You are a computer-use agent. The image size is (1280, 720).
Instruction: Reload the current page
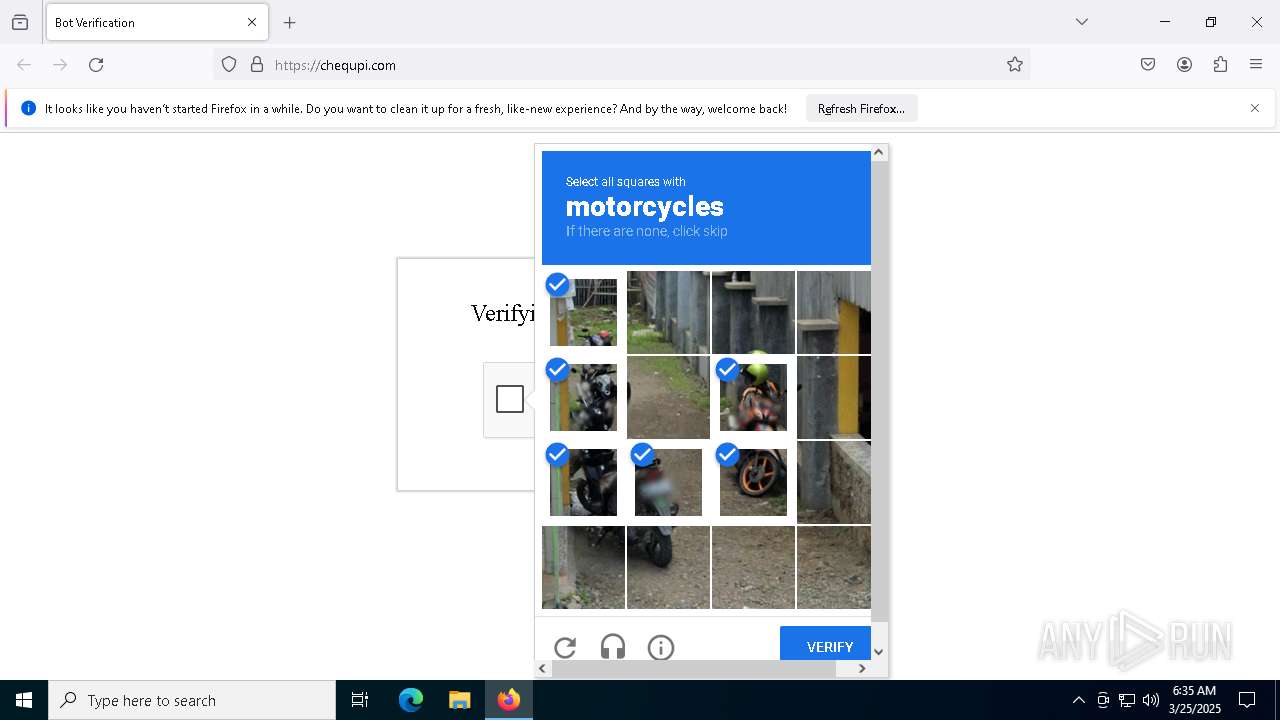(x=96, y=65)
